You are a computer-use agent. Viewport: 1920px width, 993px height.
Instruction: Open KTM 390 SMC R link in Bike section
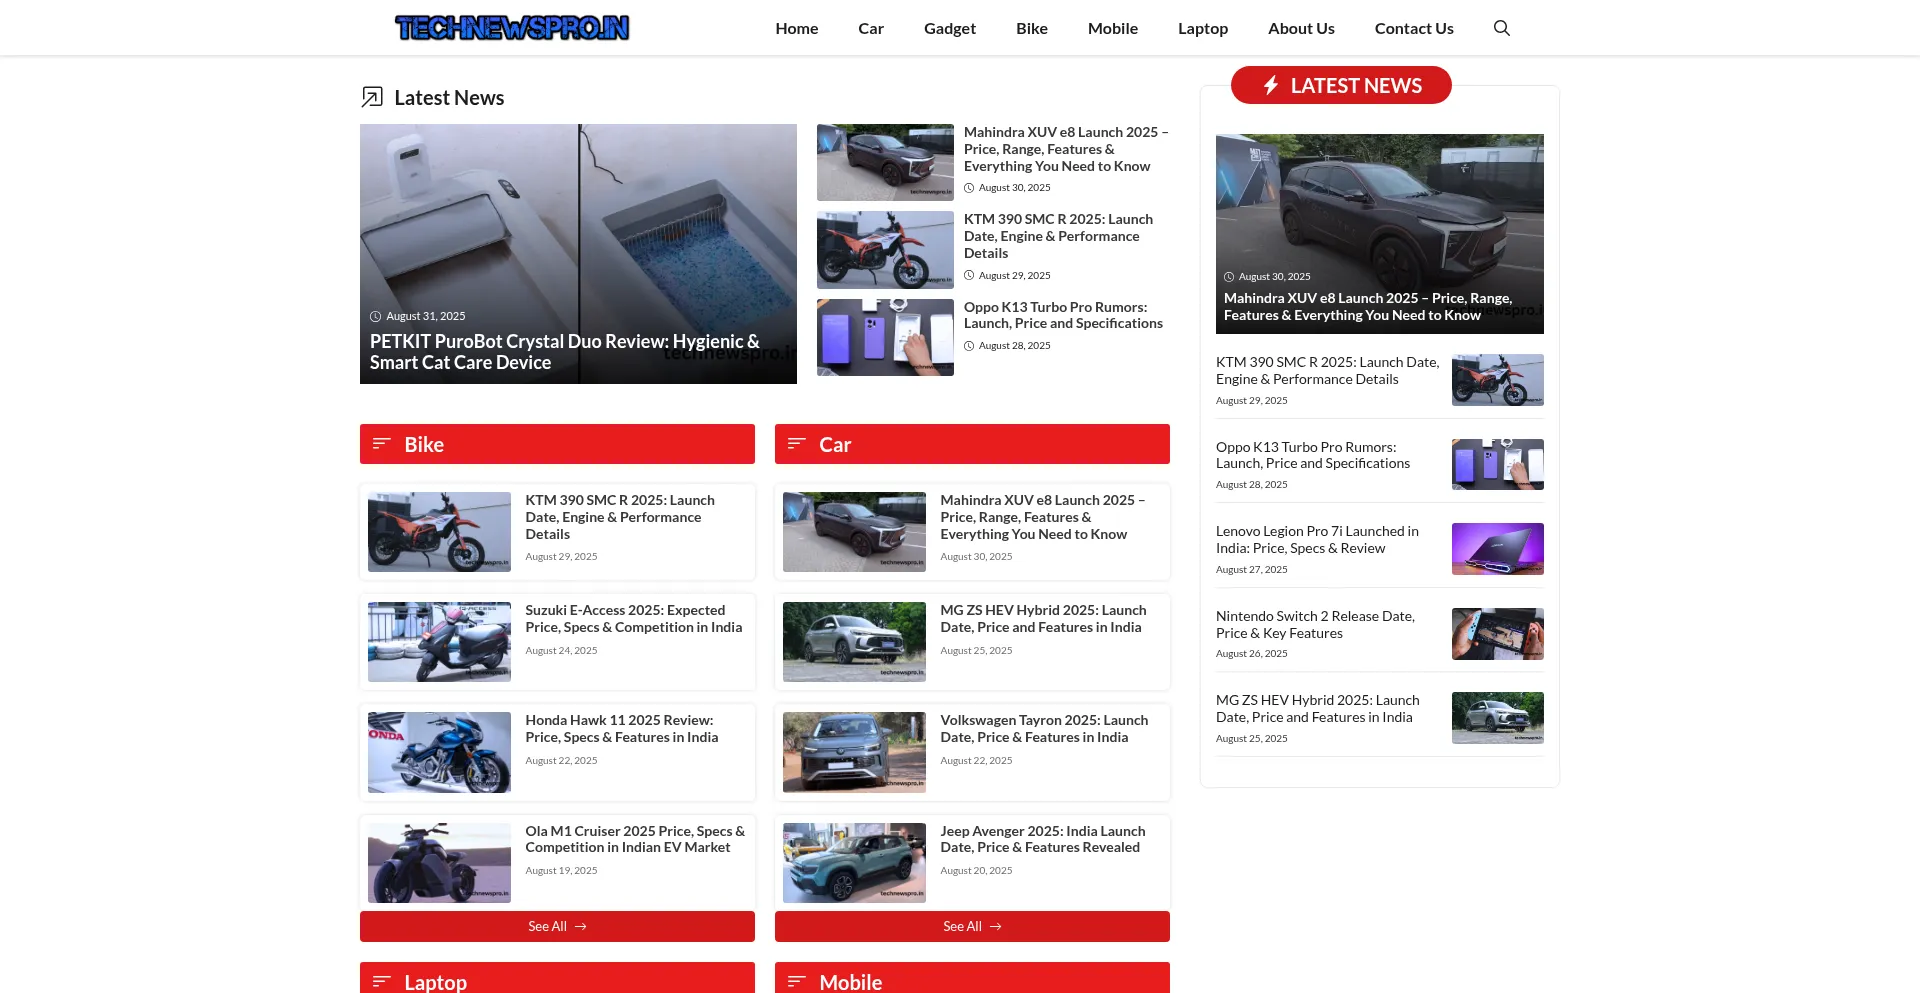click(x=620, y=517)
